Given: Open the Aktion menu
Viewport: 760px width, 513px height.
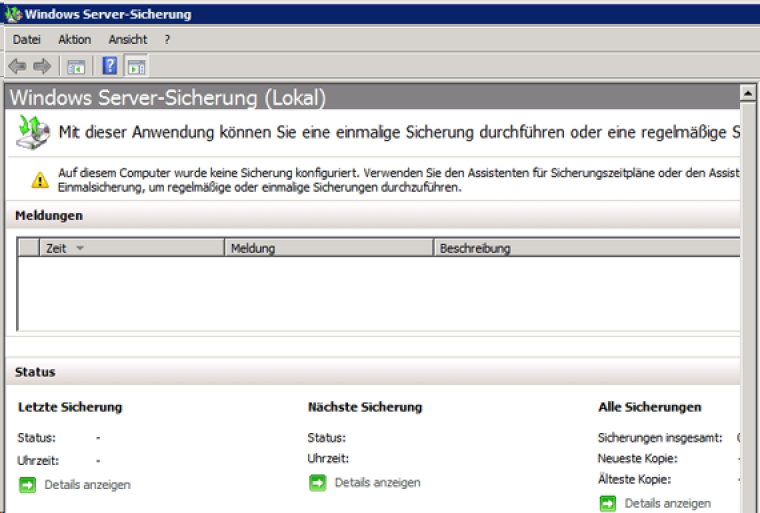Looking at the screenshot, I should [x=75, y=39].
